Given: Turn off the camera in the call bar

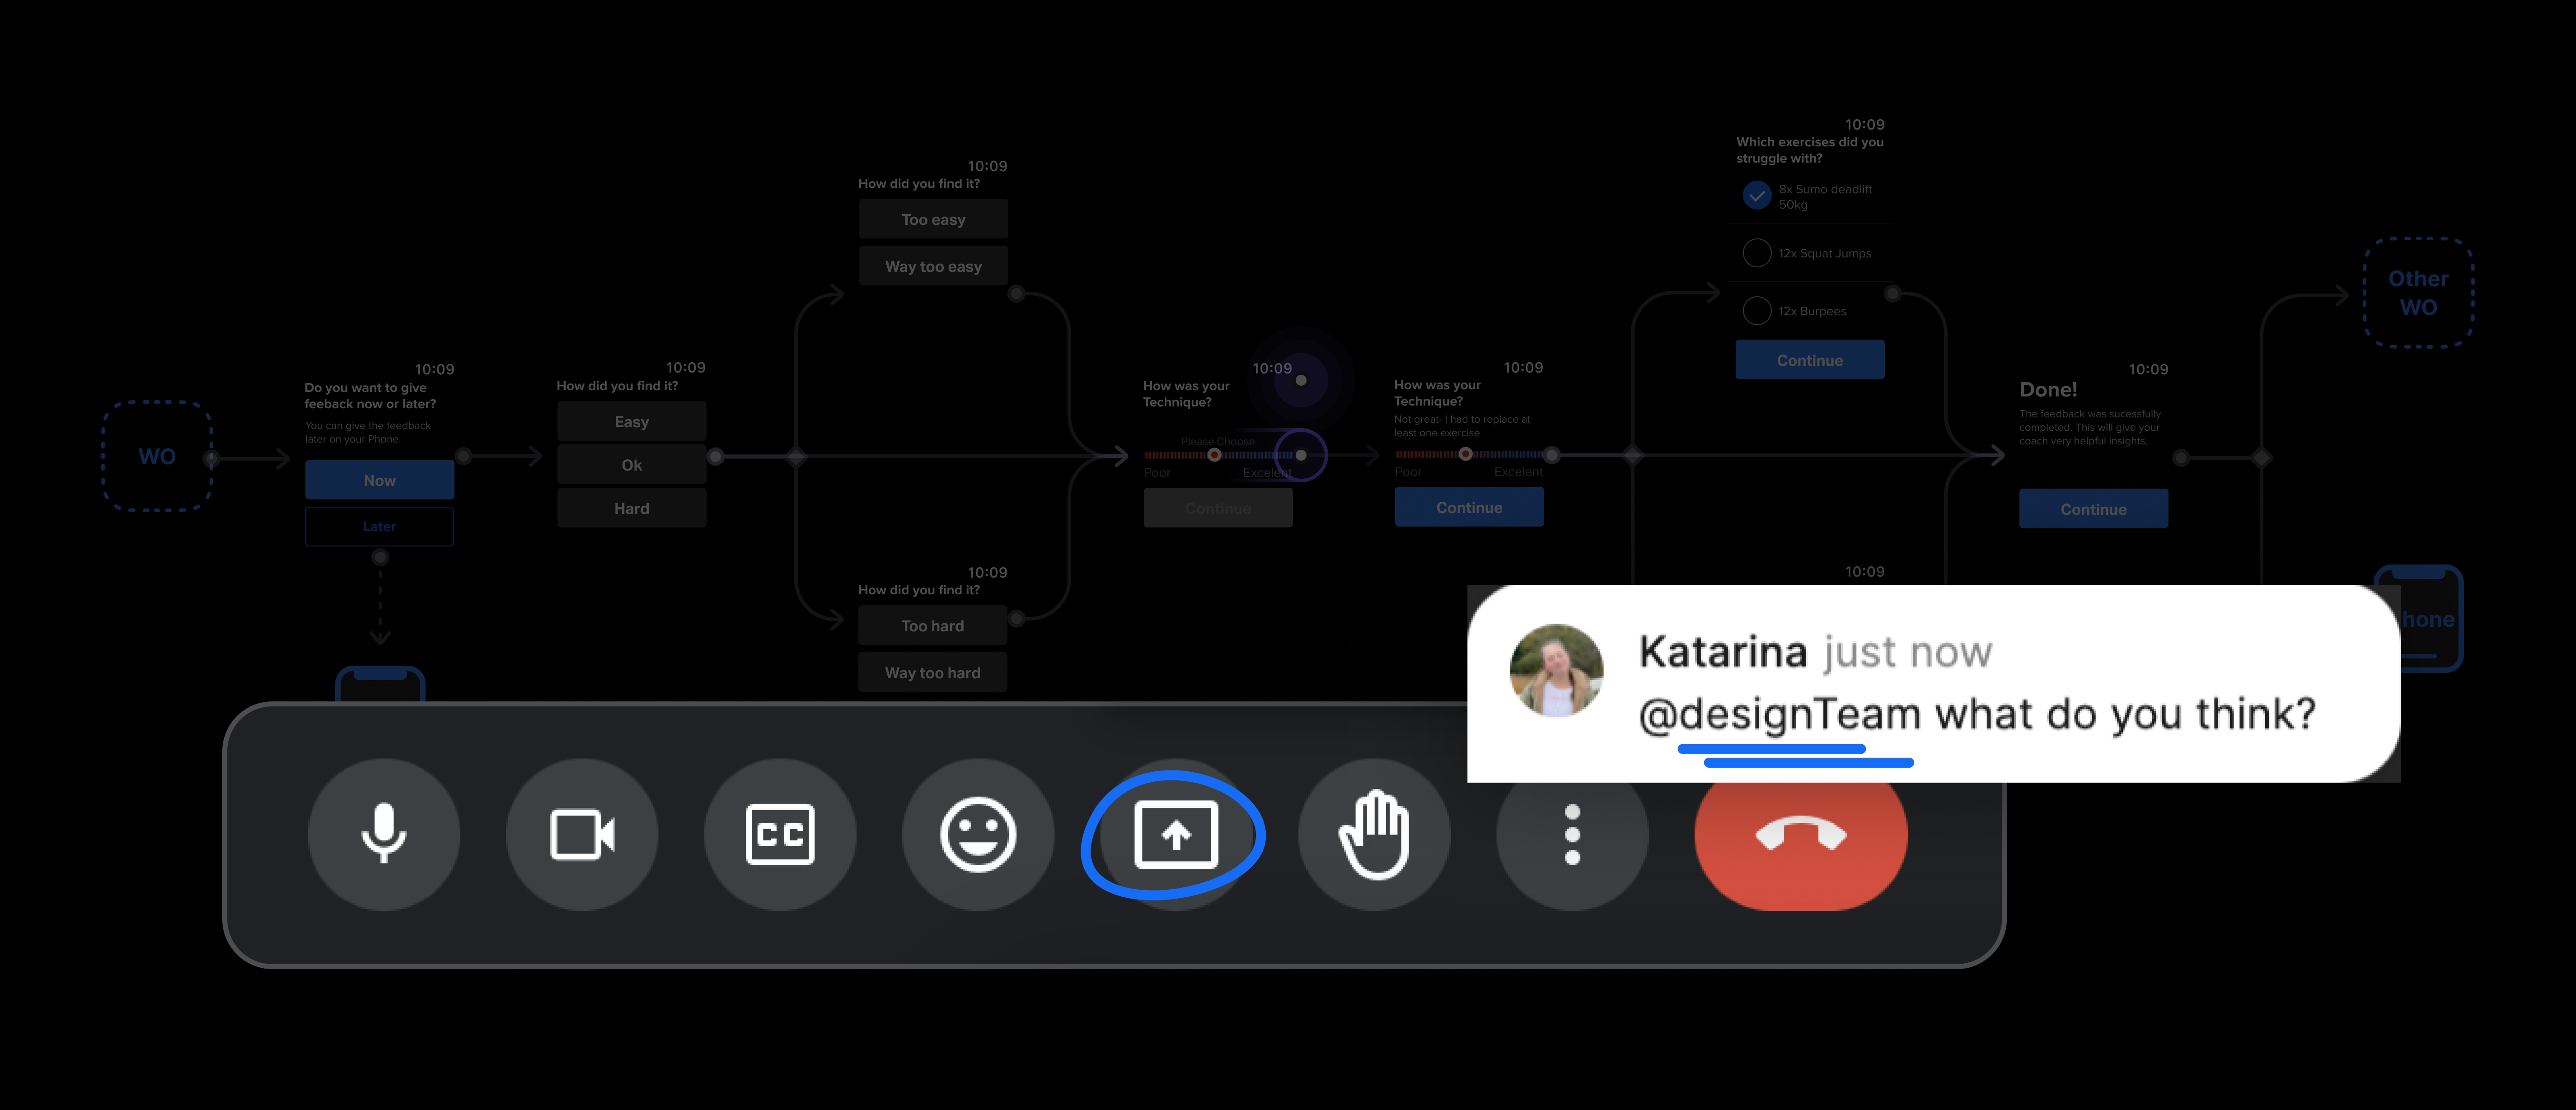Looking at the screenshot, I should (x=582, y=833).
